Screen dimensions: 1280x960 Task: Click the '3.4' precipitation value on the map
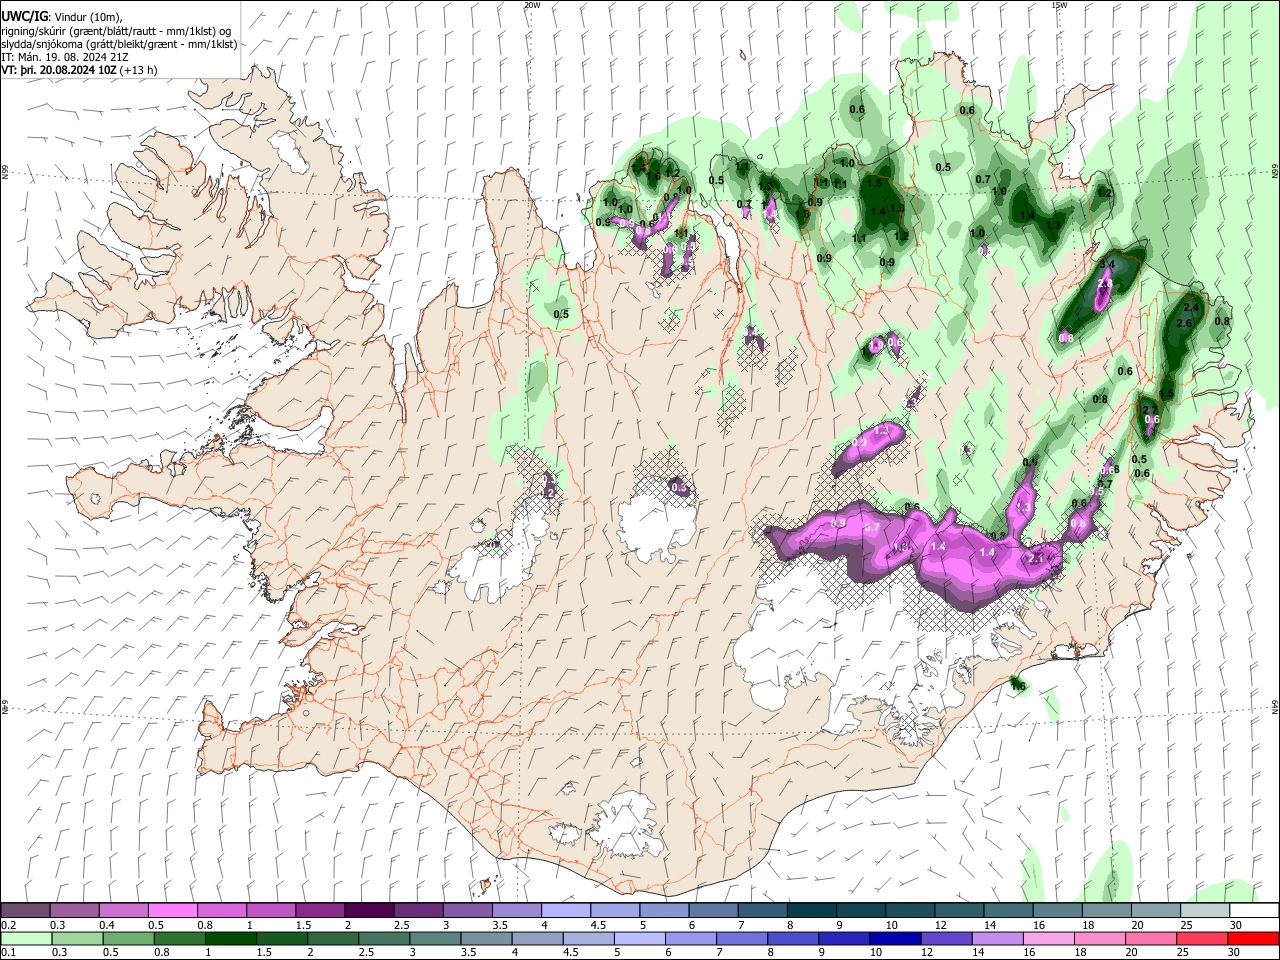tap(1106, 265)
